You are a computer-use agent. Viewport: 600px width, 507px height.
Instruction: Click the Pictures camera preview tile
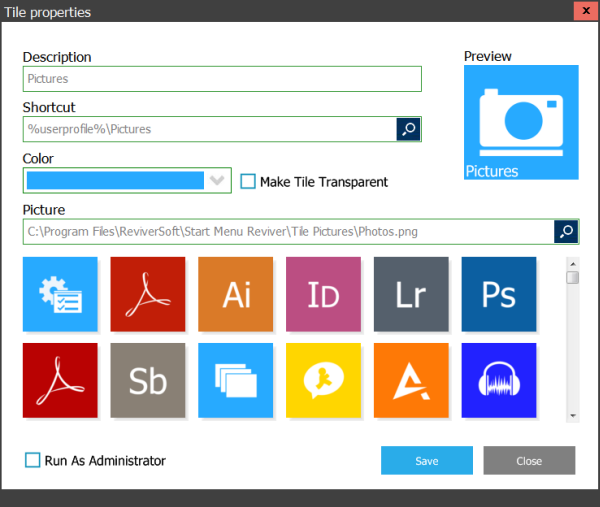click(521, 123)
